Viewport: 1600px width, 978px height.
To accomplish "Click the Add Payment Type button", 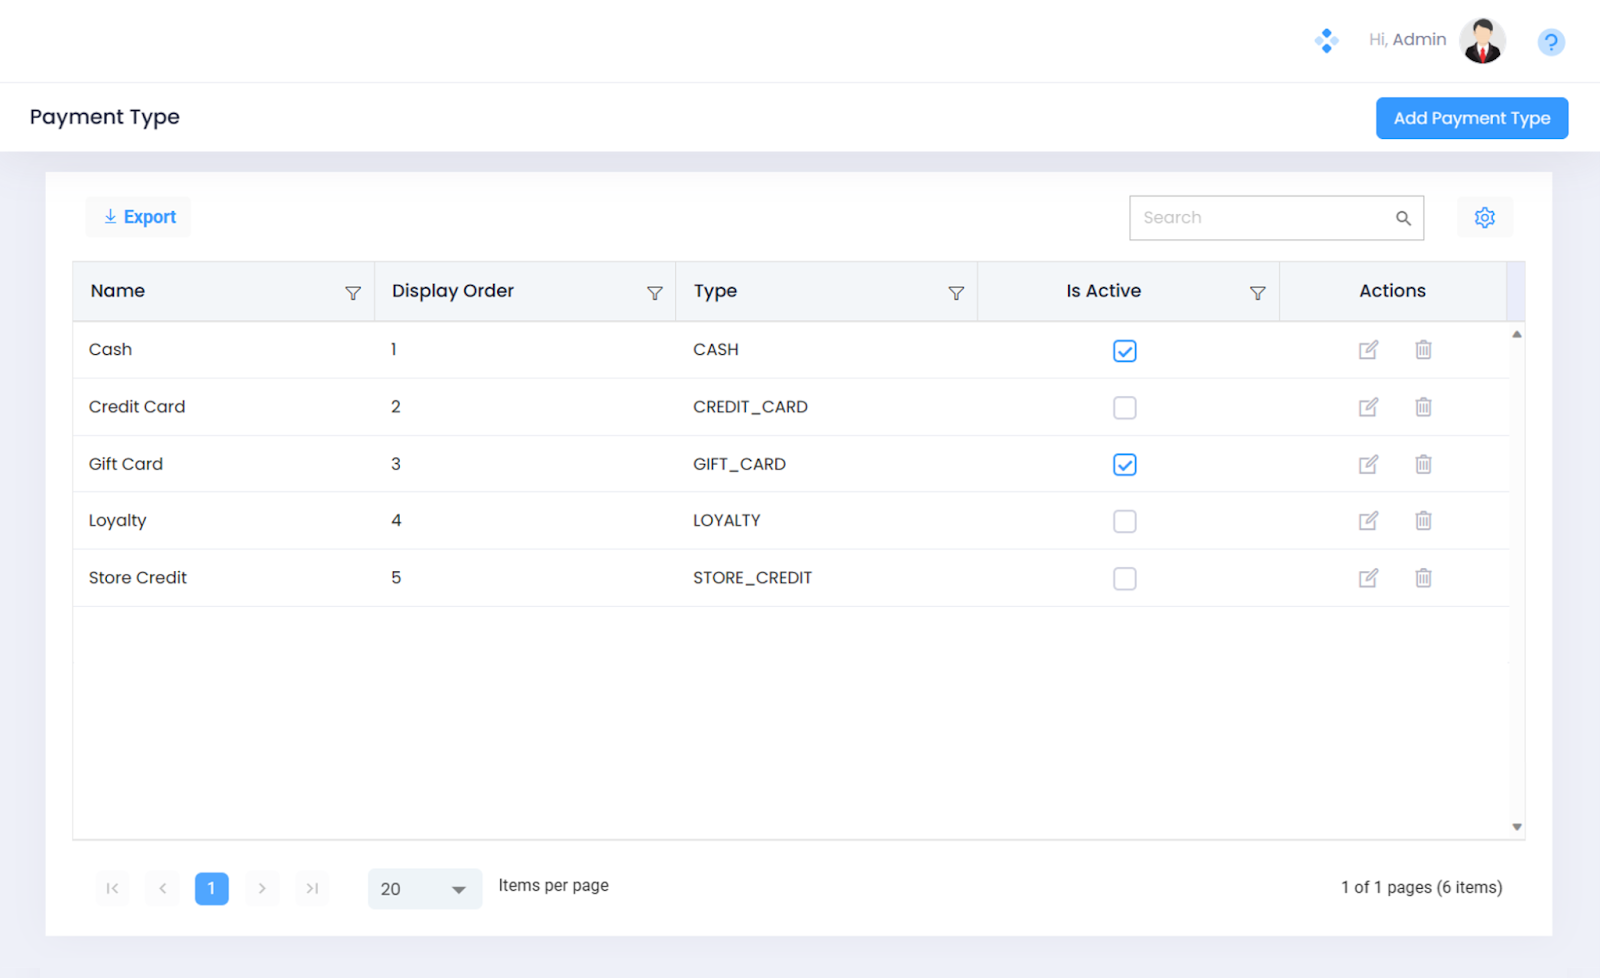I will pos(1471,118).
